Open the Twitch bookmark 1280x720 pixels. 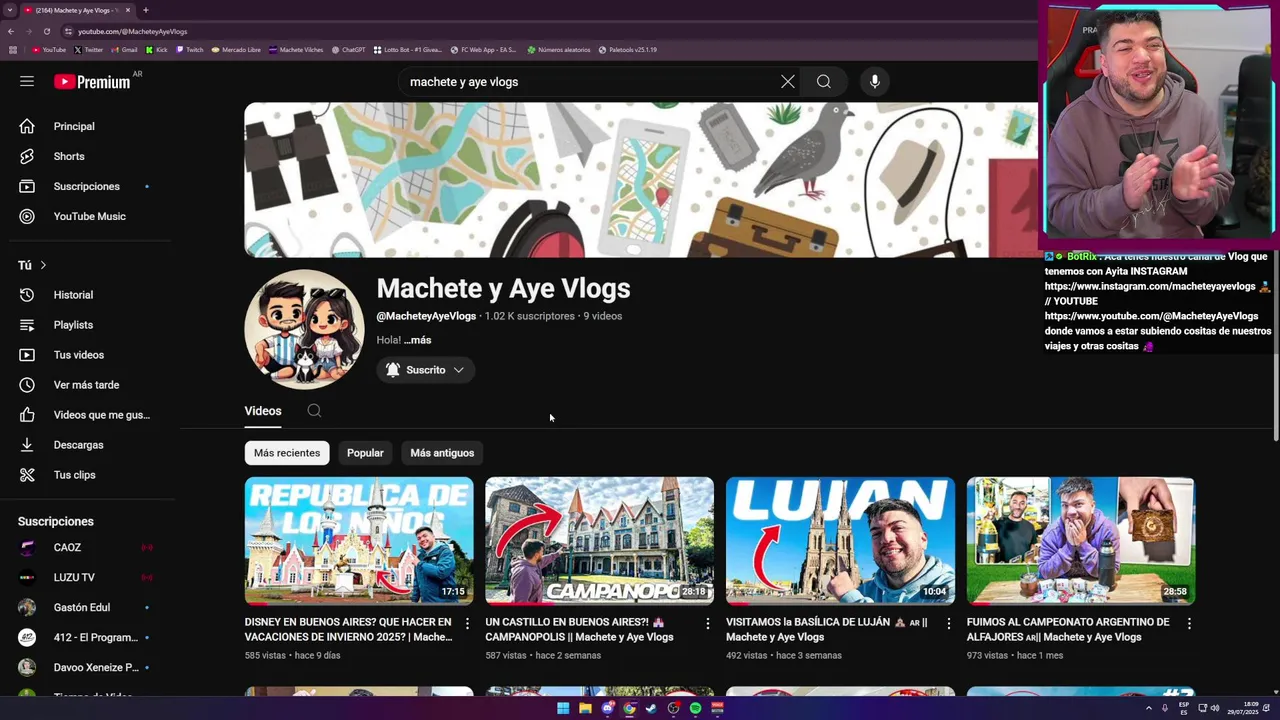pyautogui.click(x=190, y=50)
